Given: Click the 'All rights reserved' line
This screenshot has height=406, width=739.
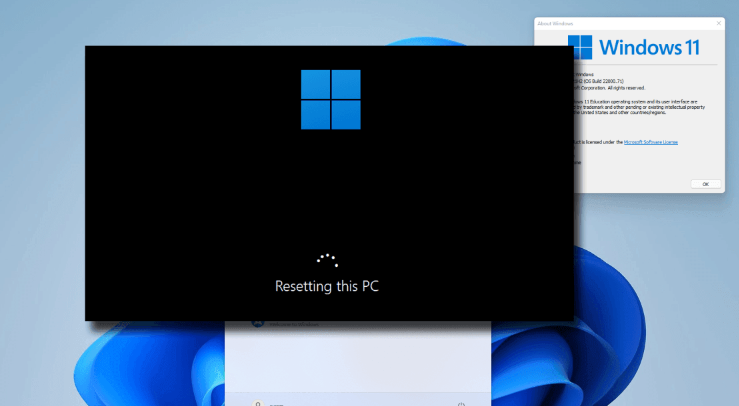Looking at the screenshot, I should click(609, 88).
